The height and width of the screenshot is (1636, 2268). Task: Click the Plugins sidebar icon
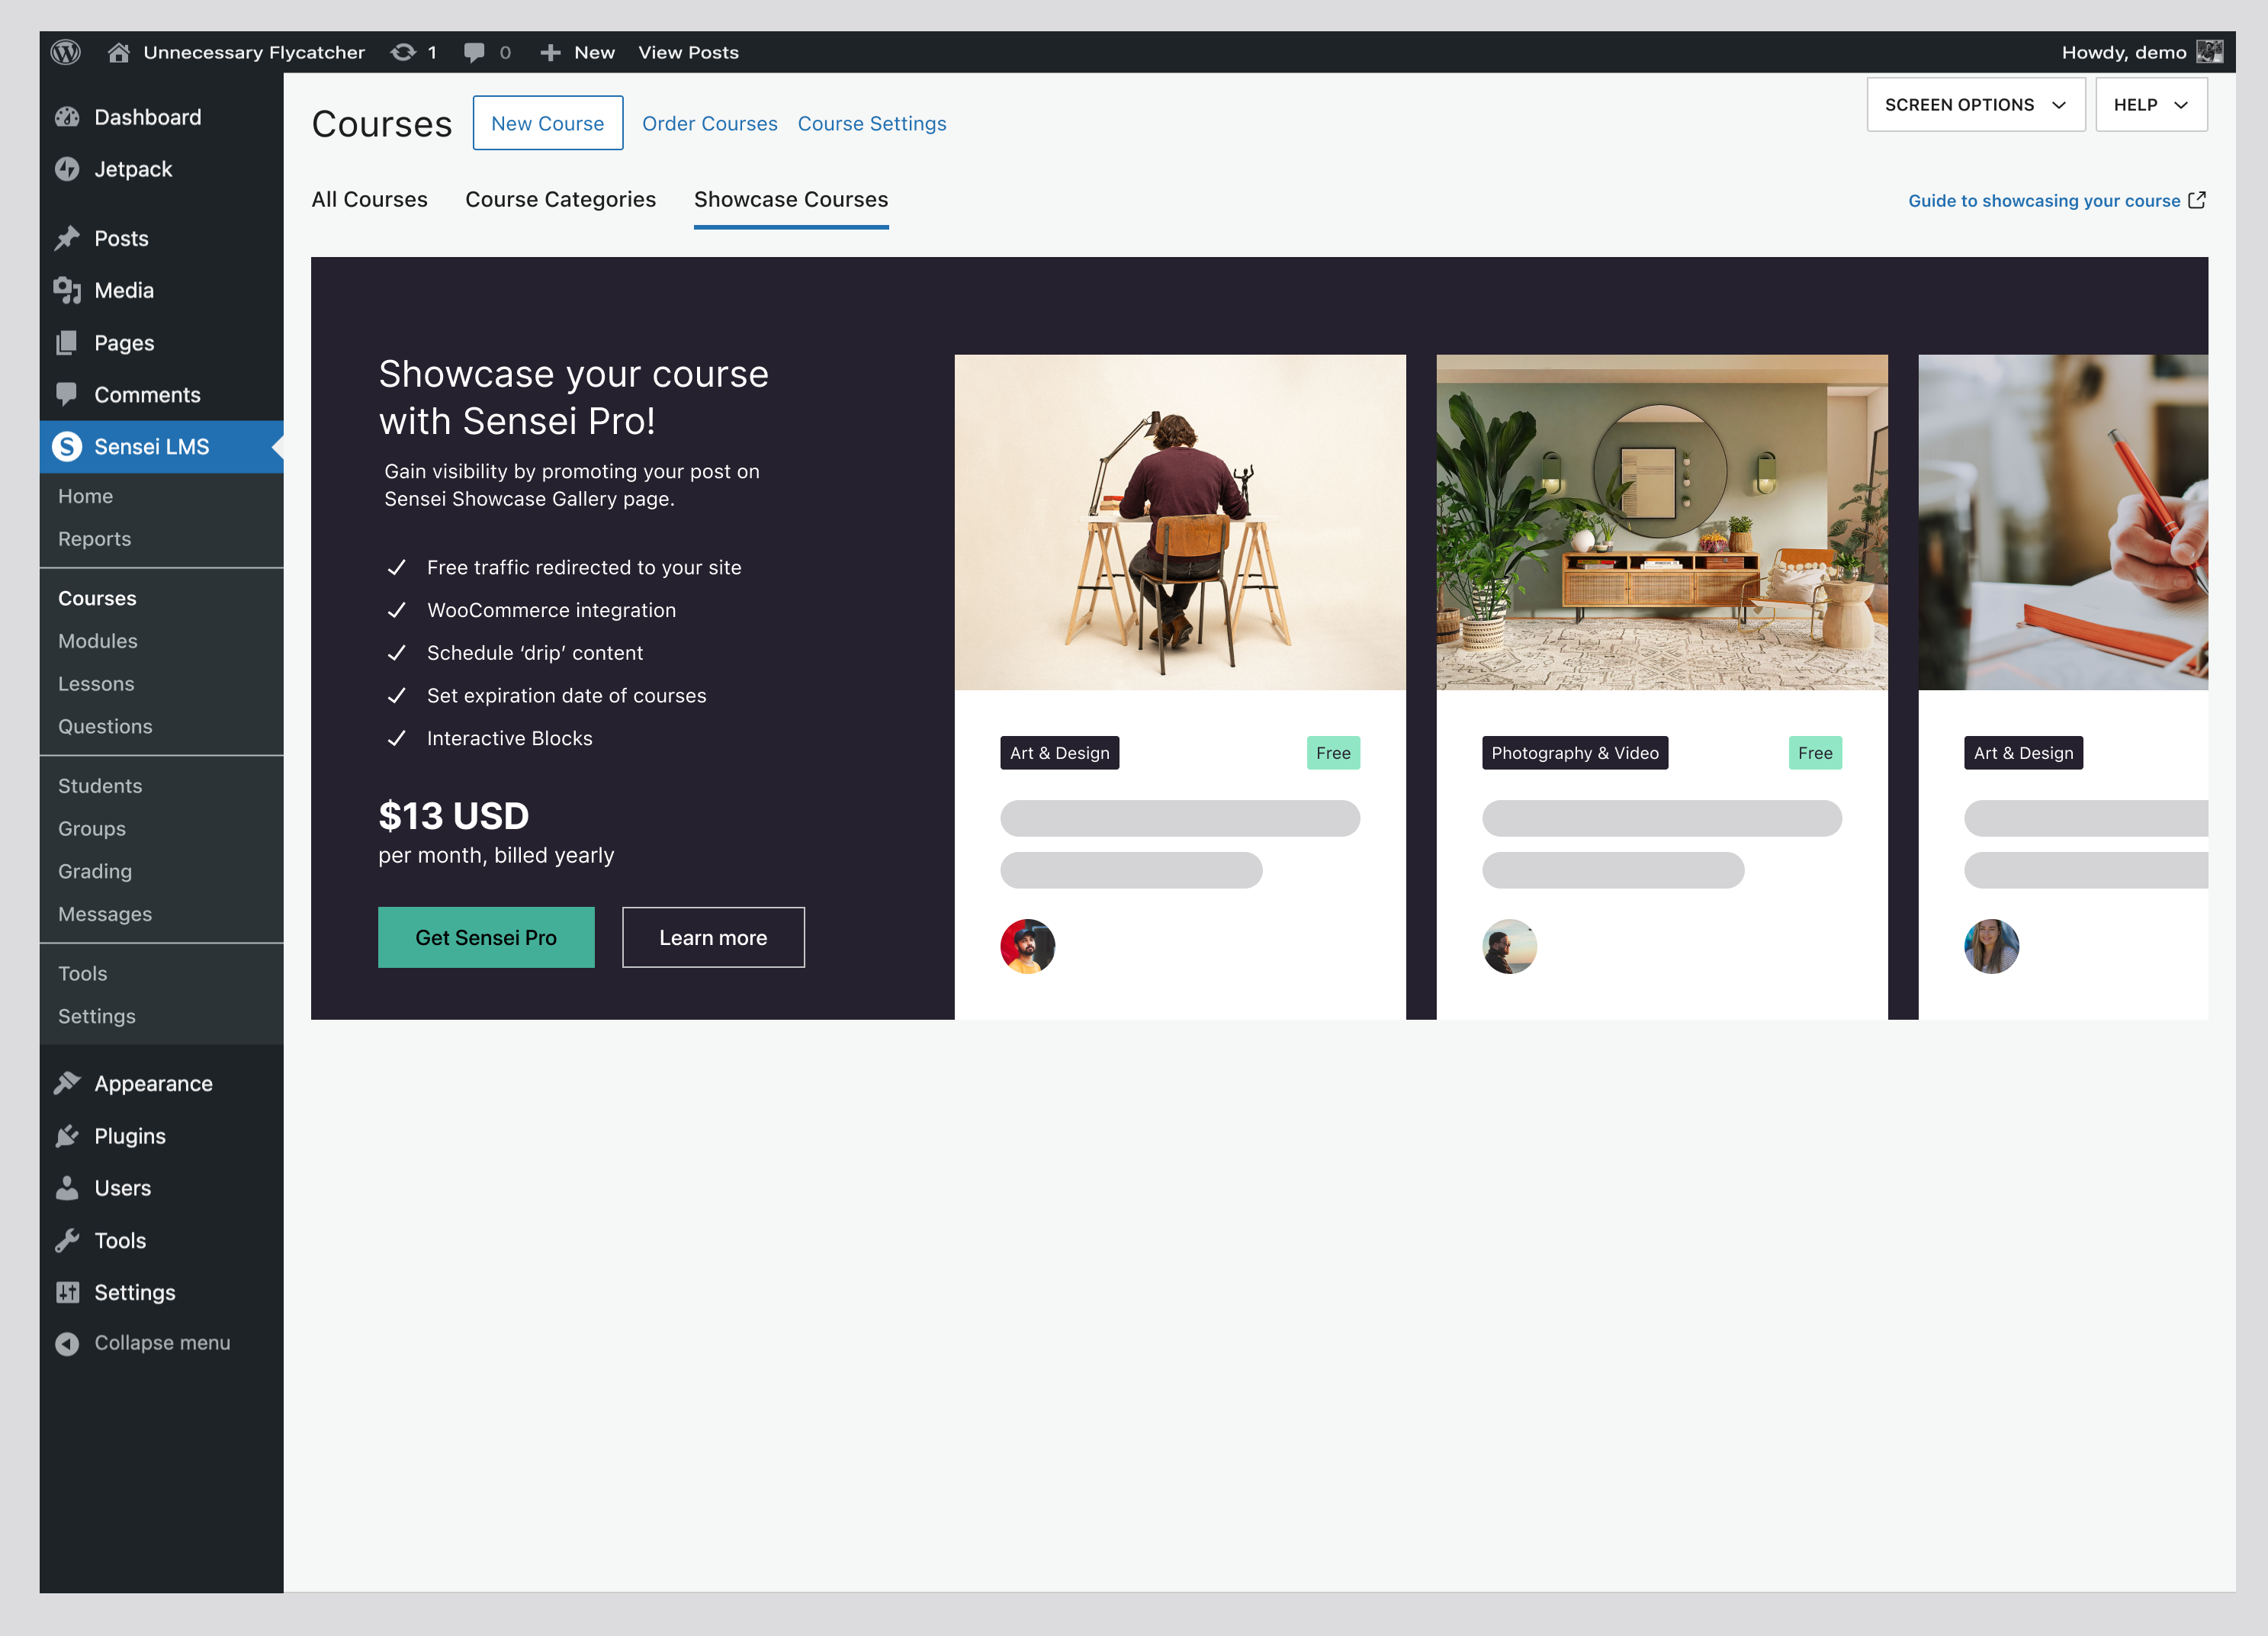(67, 1136)
